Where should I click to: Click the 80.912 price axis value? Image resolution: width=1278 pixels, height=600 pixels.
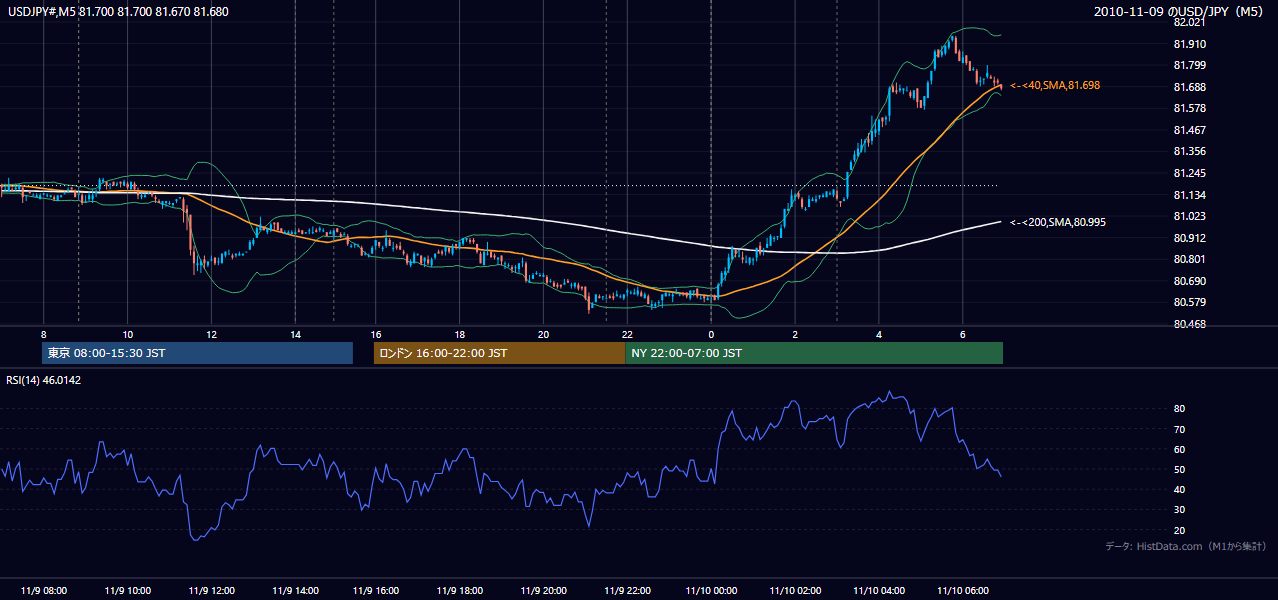pyautogui.click(x=1191, y=238)
